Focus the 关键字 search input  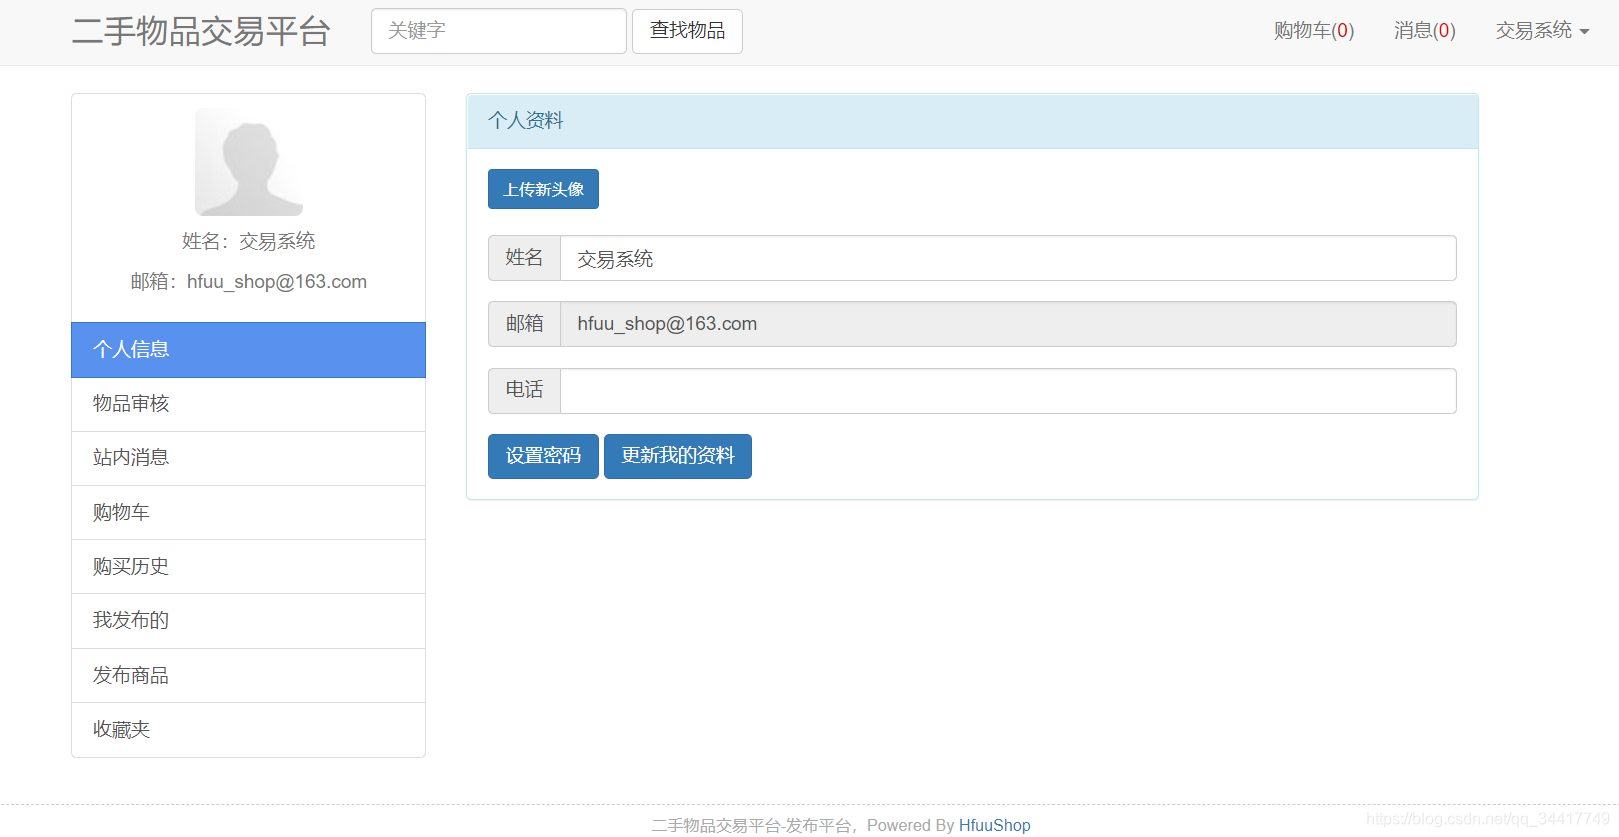498,31
